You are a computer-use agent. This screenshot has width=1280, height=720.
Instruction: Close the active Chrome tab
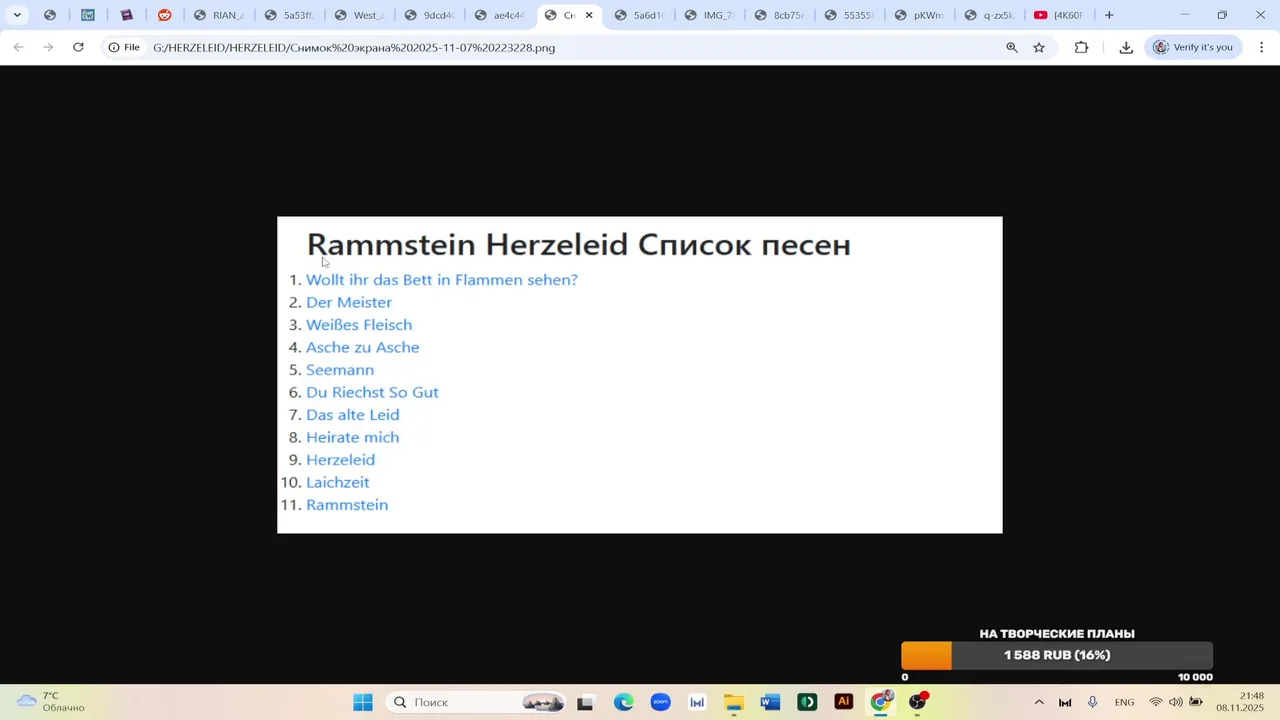(589, 15)
